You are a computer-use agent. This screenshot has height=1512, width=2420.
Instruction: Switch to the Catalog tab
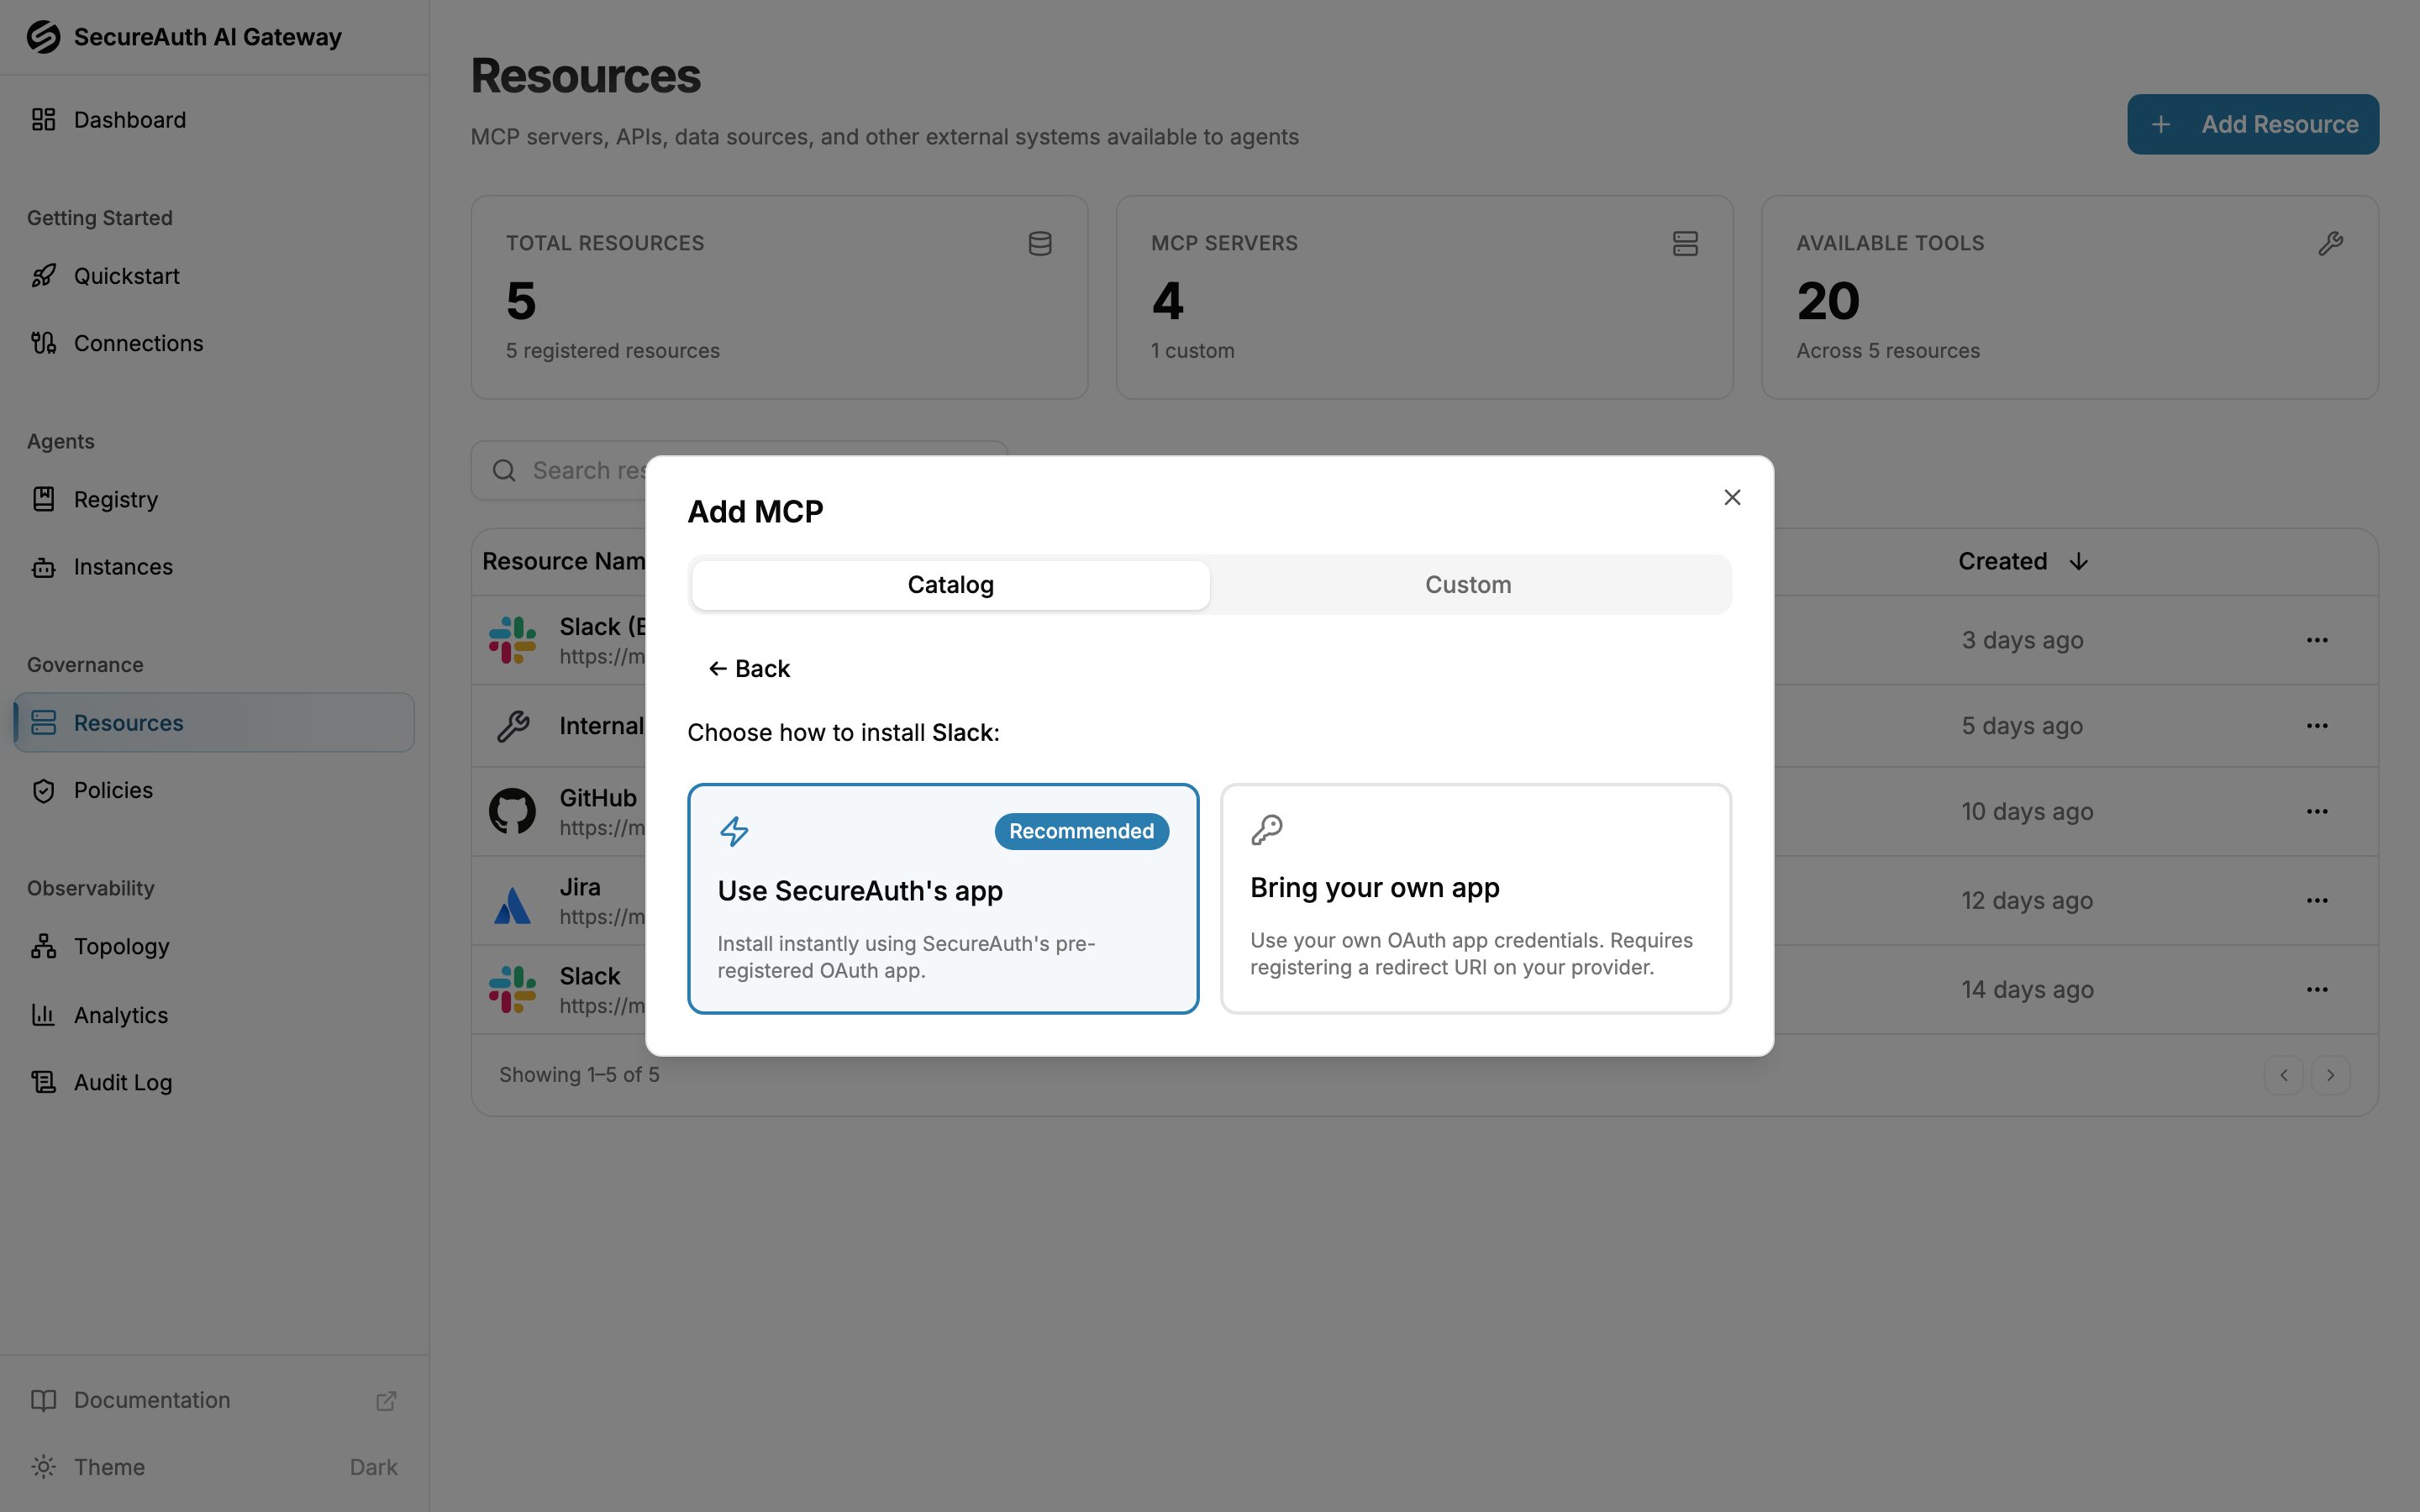click(x=950, y=585)
